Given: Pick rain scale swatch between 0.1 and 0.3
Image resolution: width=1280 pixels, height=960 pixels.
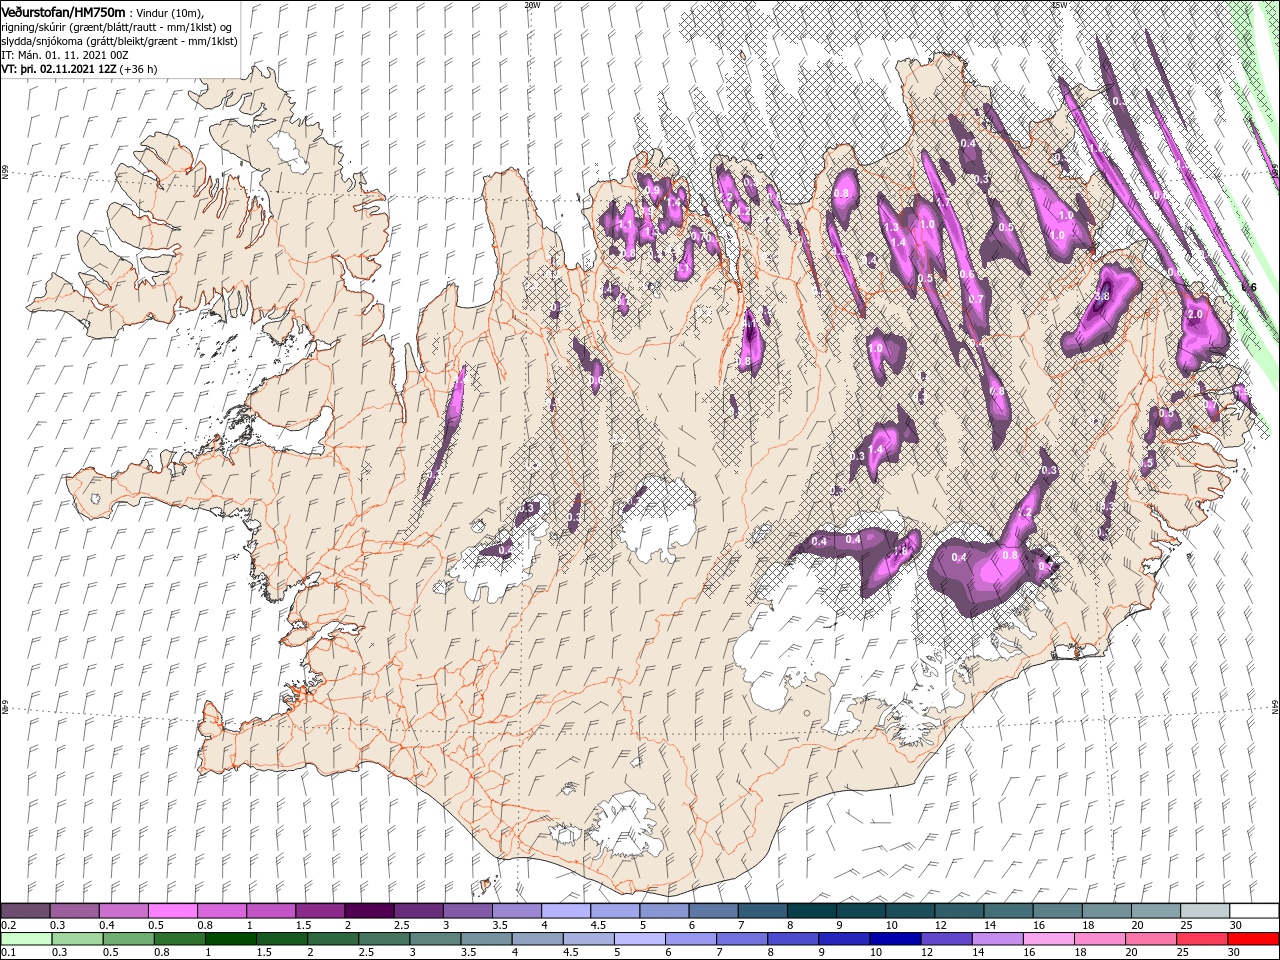Looking at the screenshot, I should pos(25,939).
